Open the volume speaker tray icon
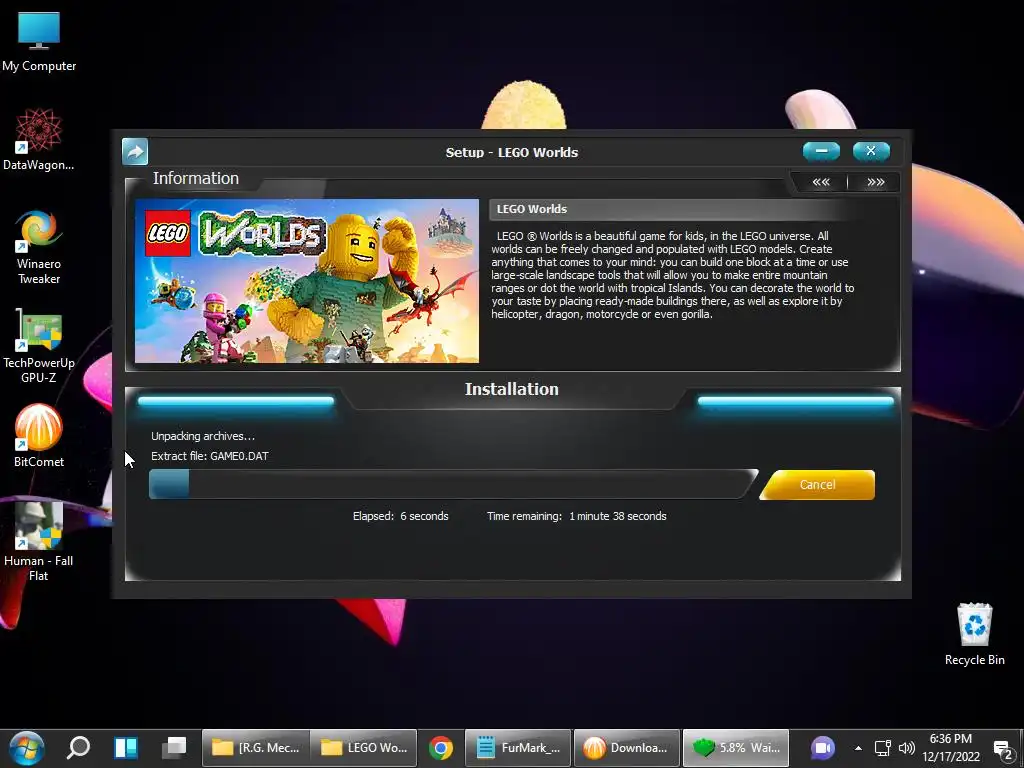The image size is (1024, 768). click(906, 748)
